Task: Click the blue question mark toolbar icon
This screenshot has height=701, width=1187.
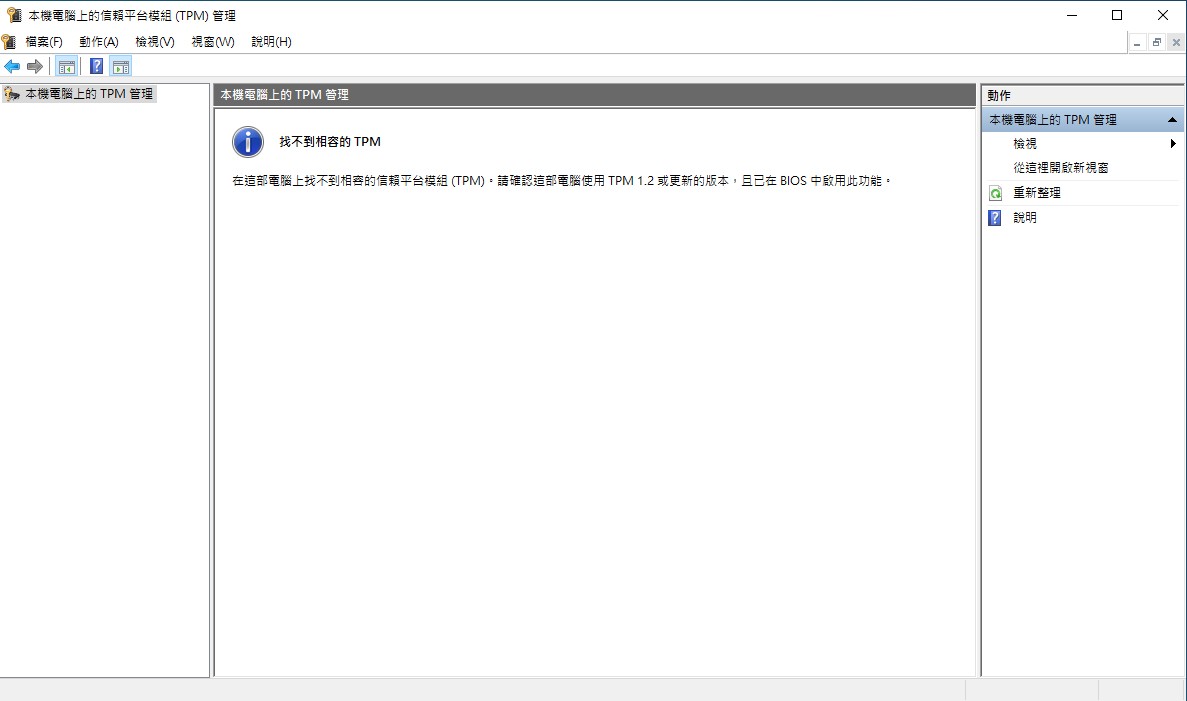Action: pos(96,67)
